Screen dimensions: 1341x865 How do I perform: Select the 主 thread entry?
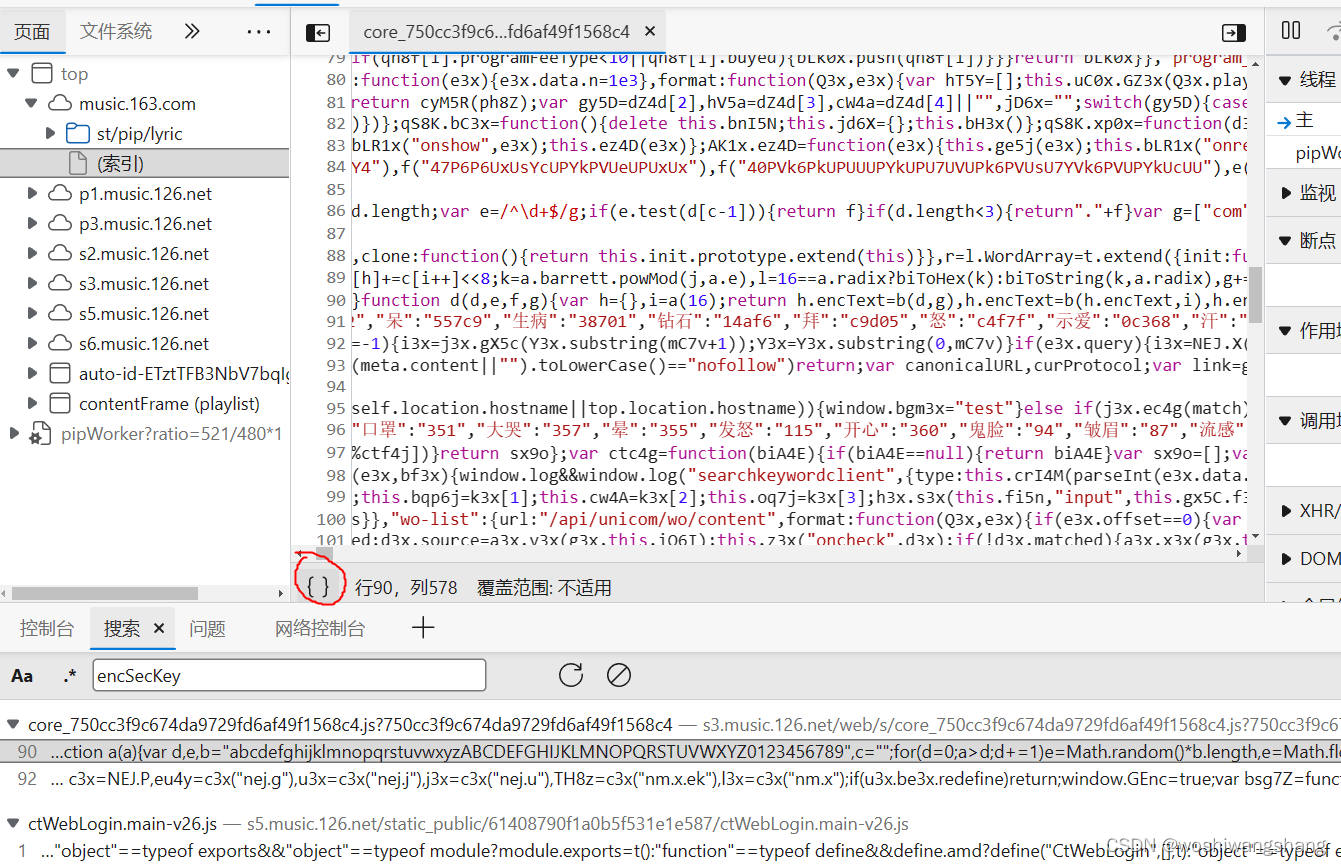1305,120
